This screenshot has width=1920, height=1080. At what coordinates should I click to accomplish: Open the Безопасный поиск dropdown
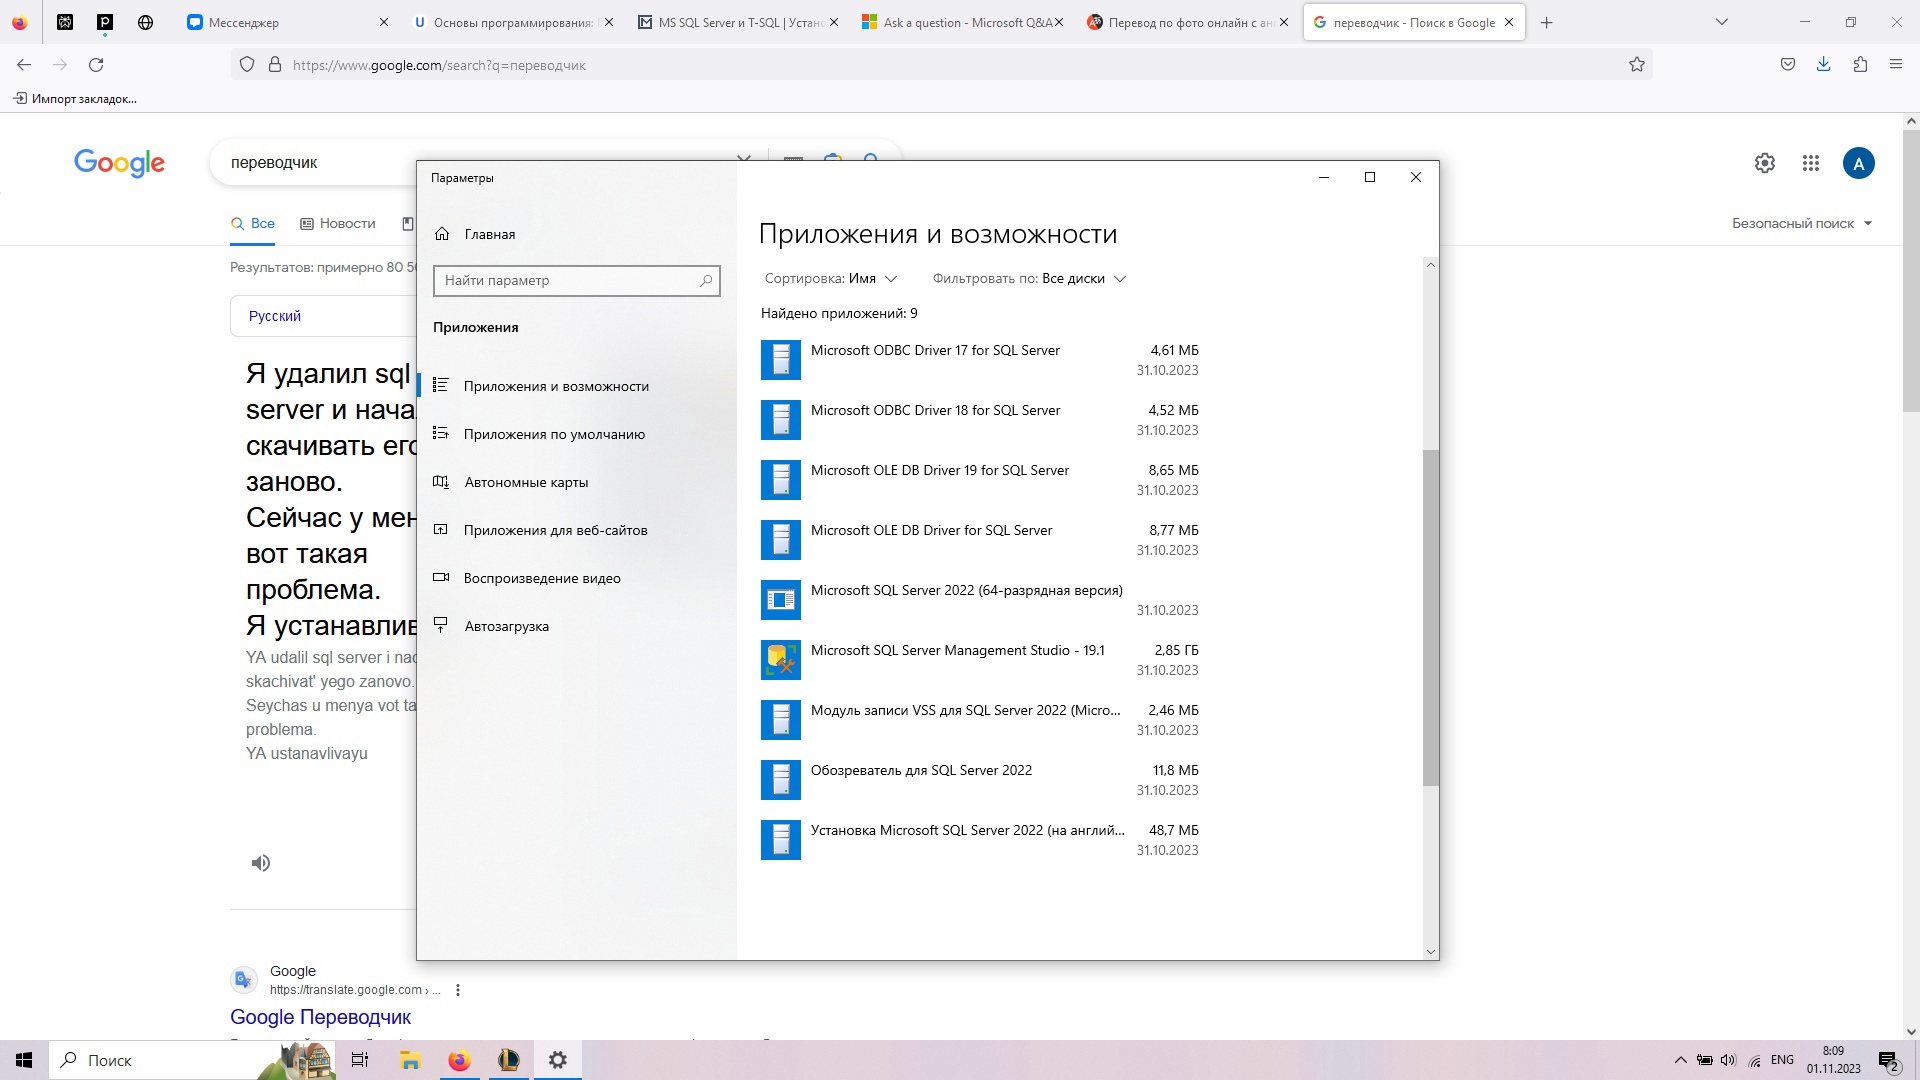(x=1801, y=224)
